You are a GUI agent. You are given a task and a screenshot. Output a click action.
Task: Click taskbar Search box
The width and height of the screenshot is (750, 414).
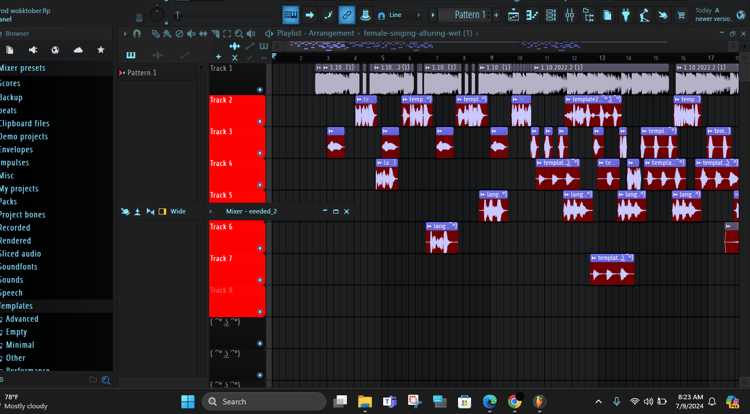(x=264, y=402)
